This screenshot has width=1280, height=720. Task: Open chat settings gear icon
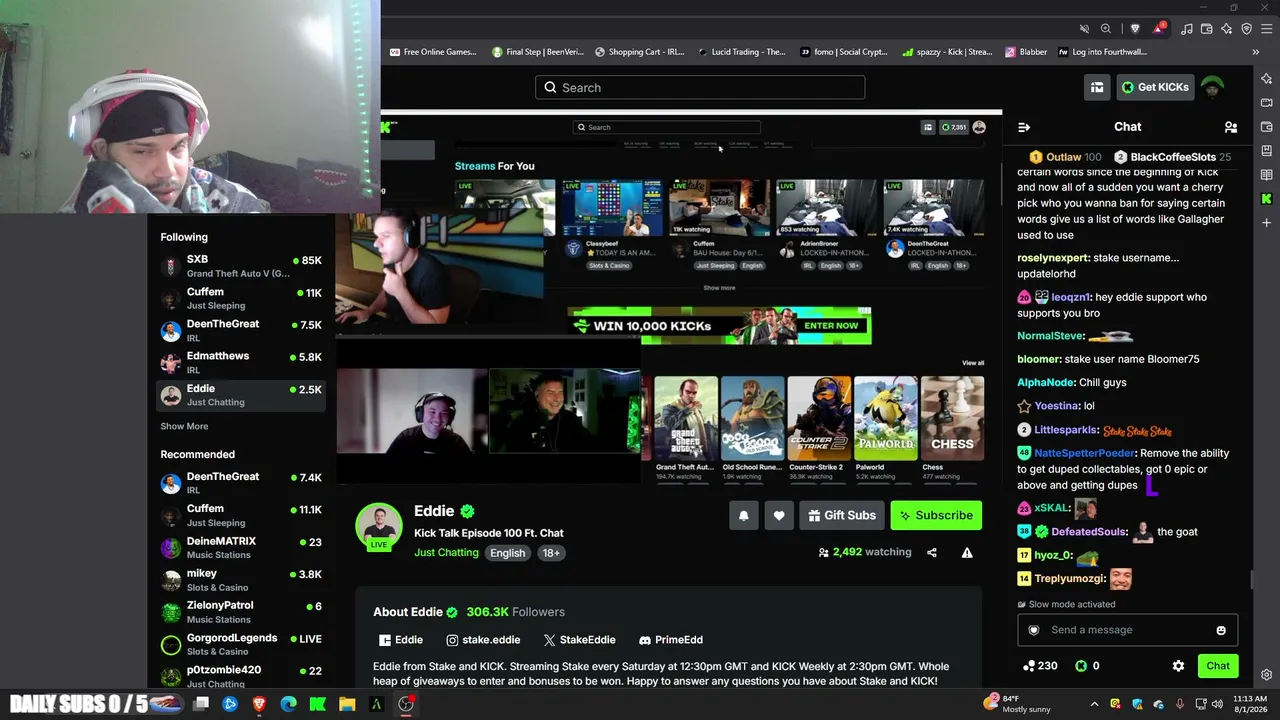[1178, 666]
